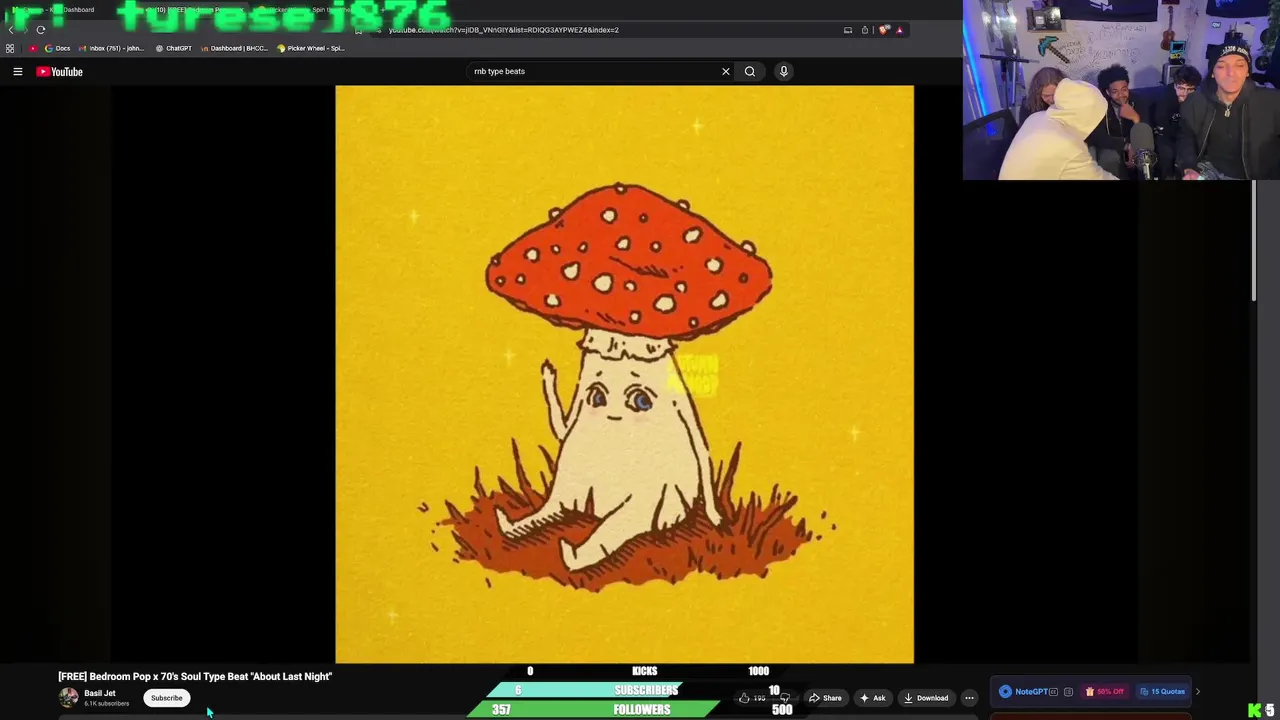
Task: Open the red YouTube bookmark icon
Action: [x=33, y=48]
